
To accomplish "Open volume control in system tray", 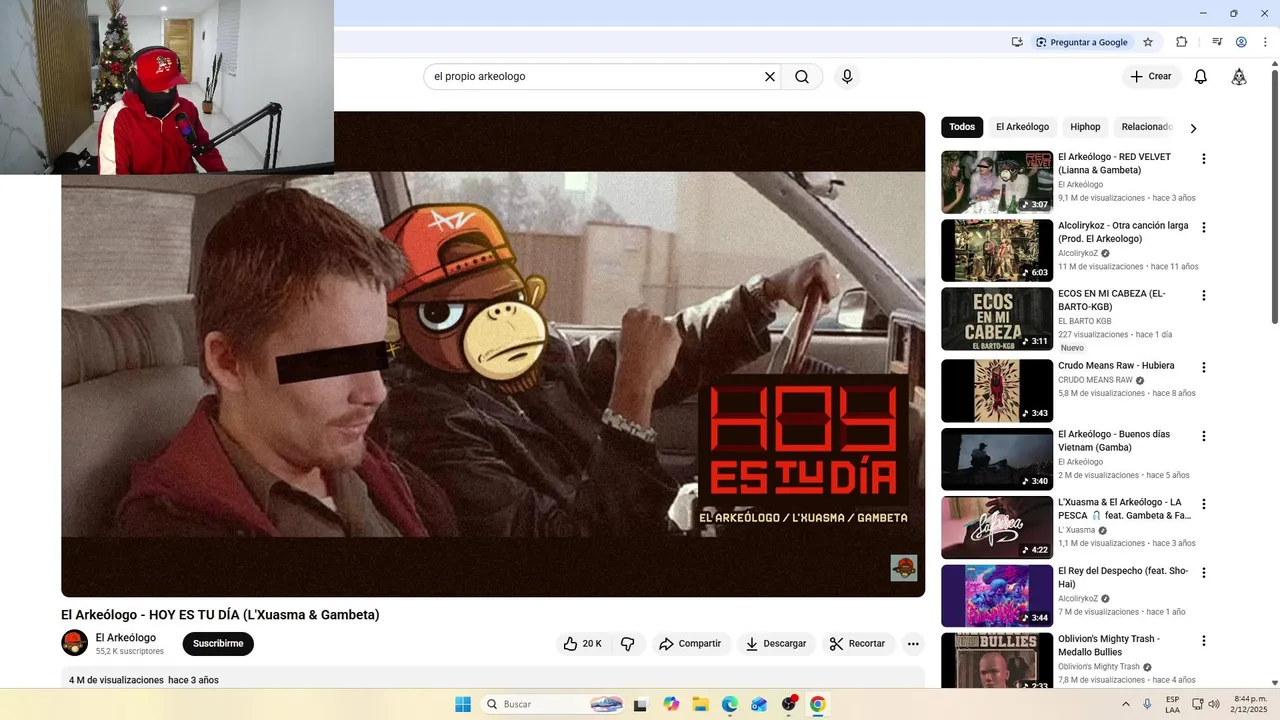I will click(1214, 704).
